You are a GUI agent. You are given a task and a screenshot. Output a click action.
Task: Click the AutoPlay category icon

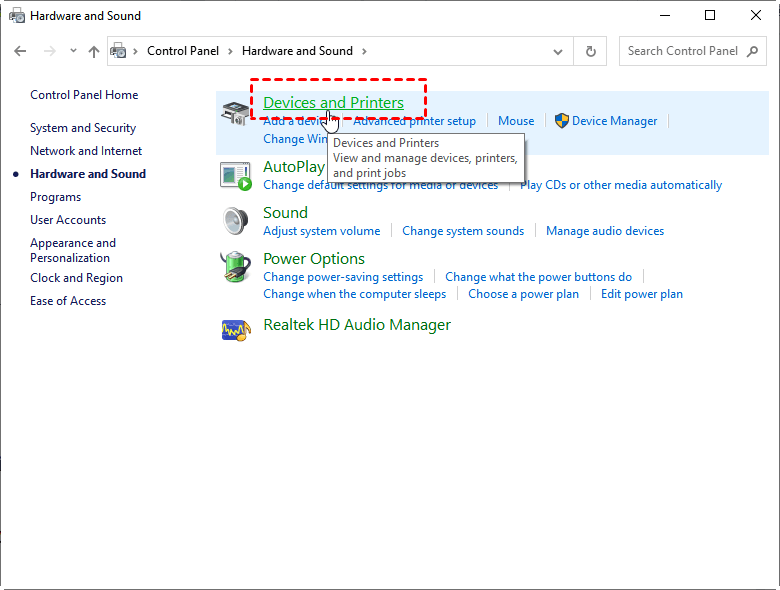tap(235, 175)
